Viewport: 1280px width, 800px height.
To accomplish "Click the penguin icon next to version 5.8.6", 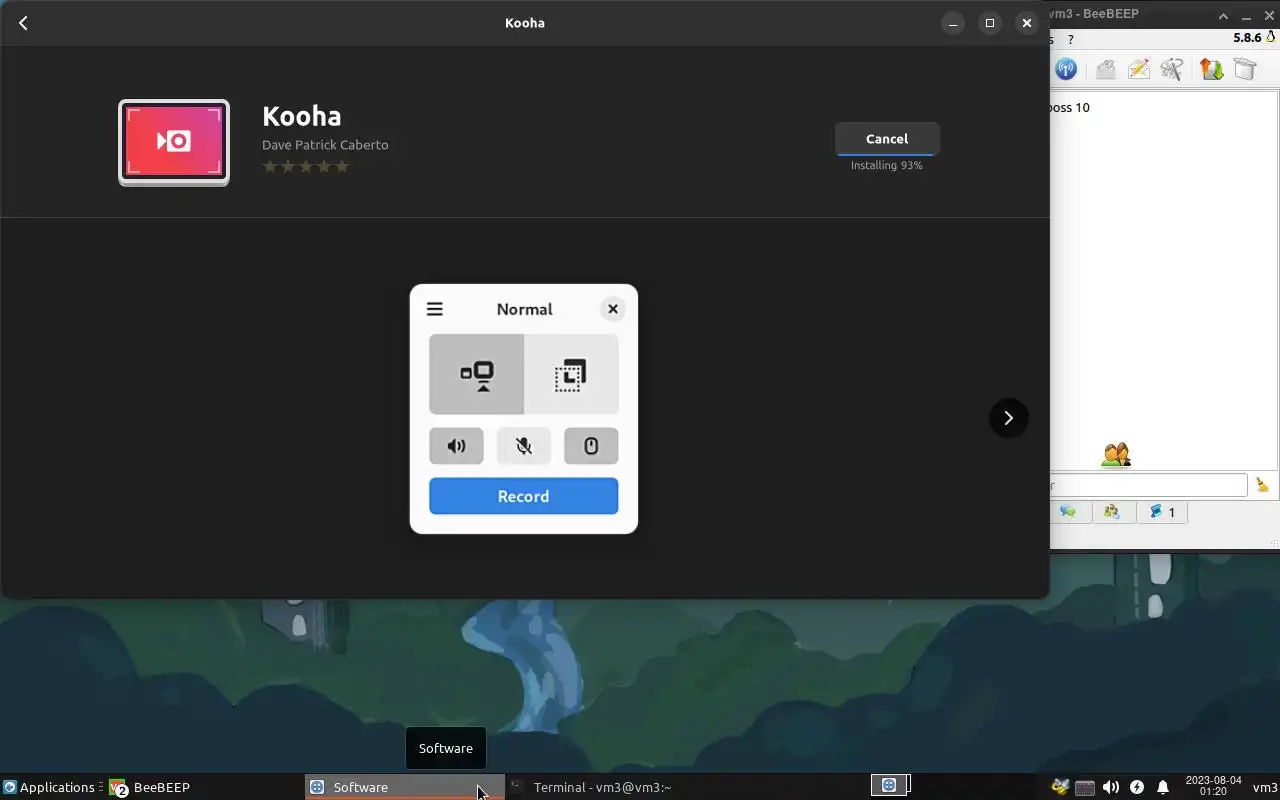I will coord(1271,37).
